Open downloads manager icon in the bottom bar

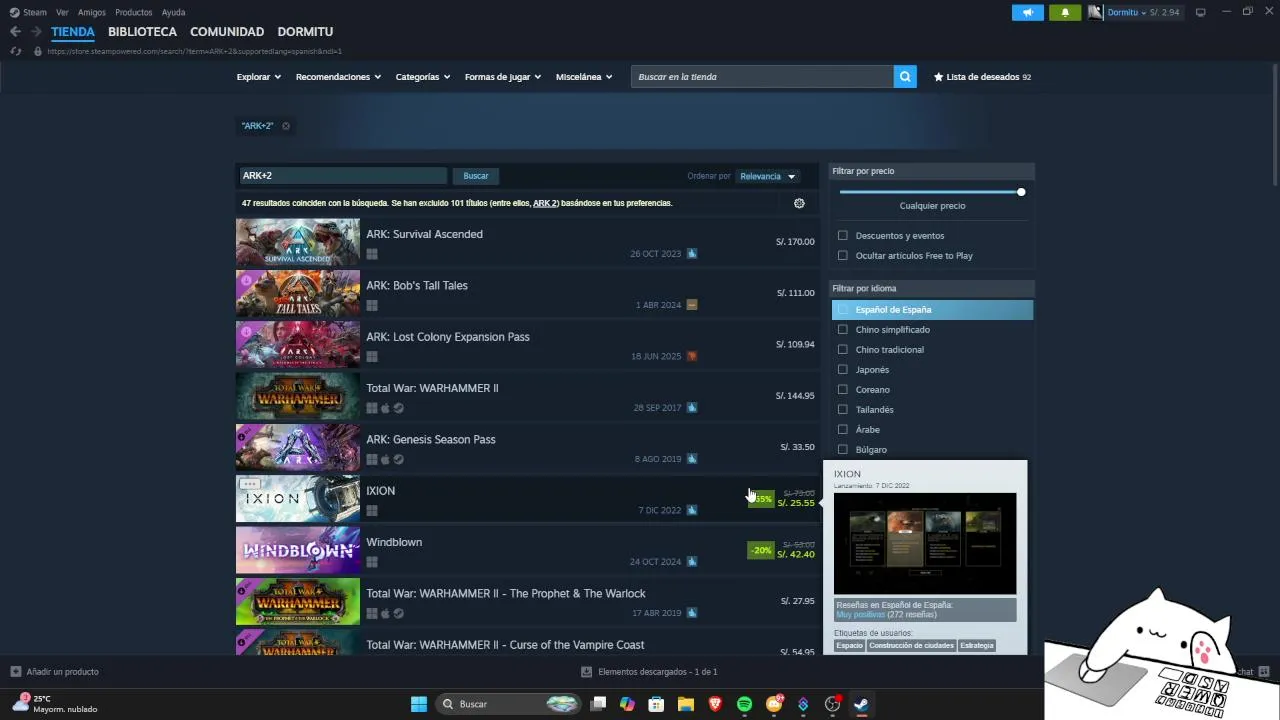tap(587, 672)
